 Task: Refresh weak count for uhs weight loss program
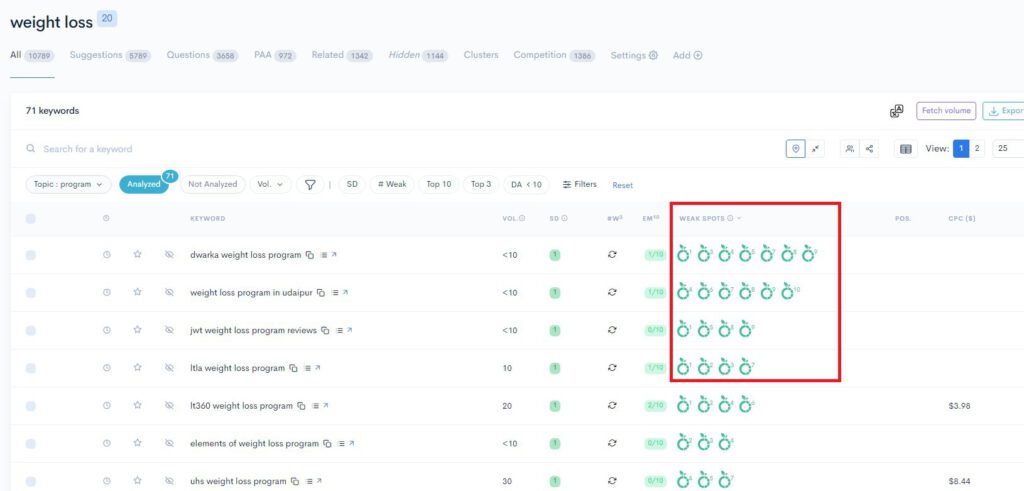click(x=612, y=482)
